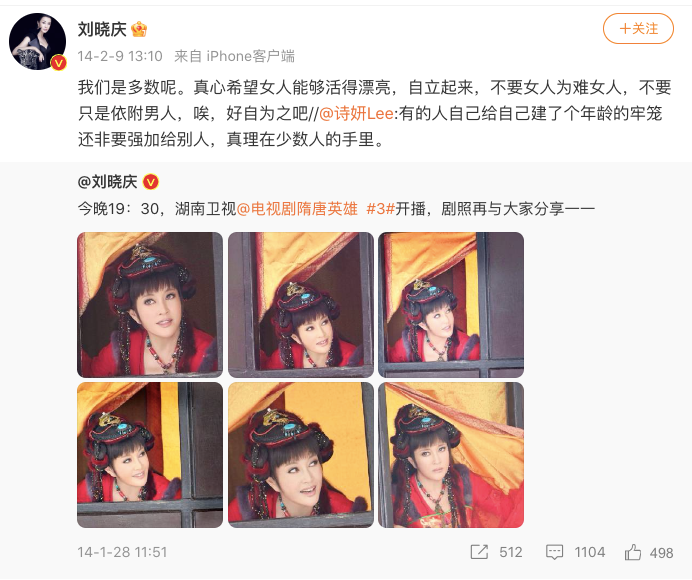Open the first photo thumbnail in grid
The image size is (692, 580).
point(150,305)
